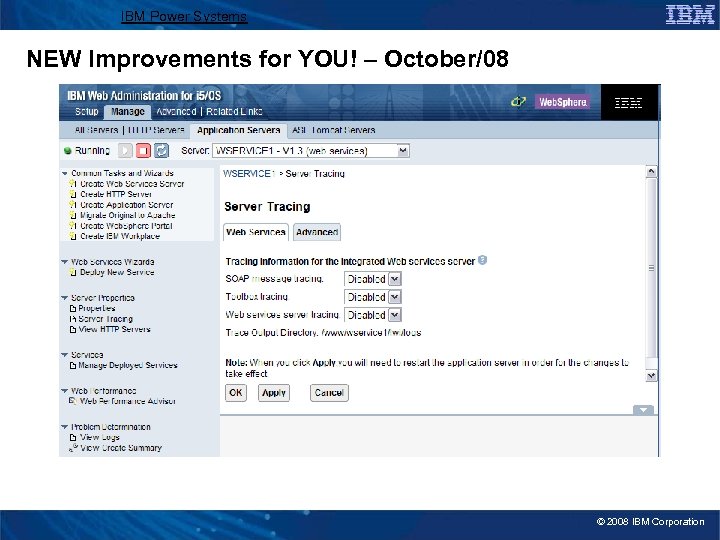Open the Server selection dropdown
Viewport: 720px width, 540px height.
[x=403, y=151]
